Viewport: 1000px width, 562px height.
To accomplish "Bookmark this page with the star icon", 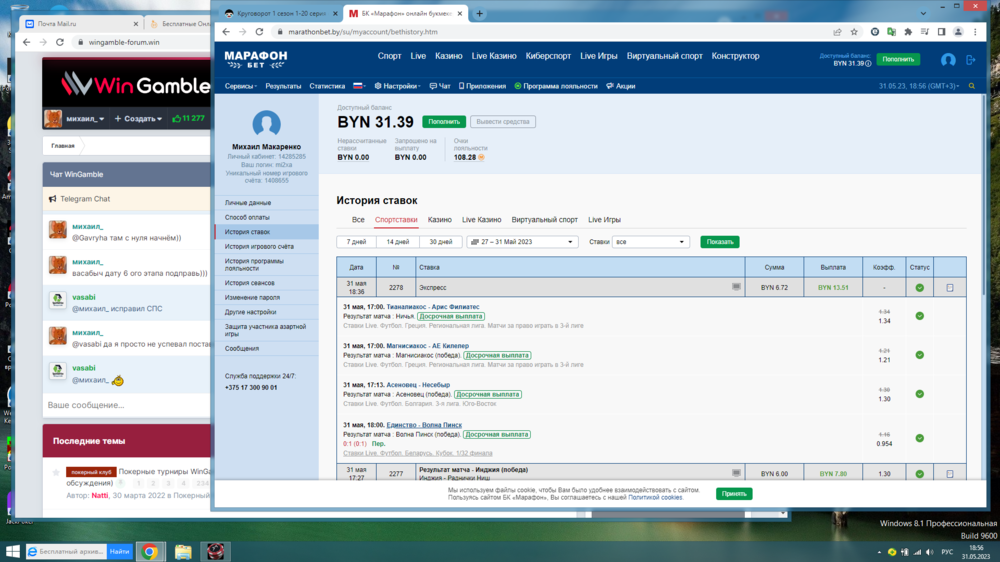I will tap(854, 32).
